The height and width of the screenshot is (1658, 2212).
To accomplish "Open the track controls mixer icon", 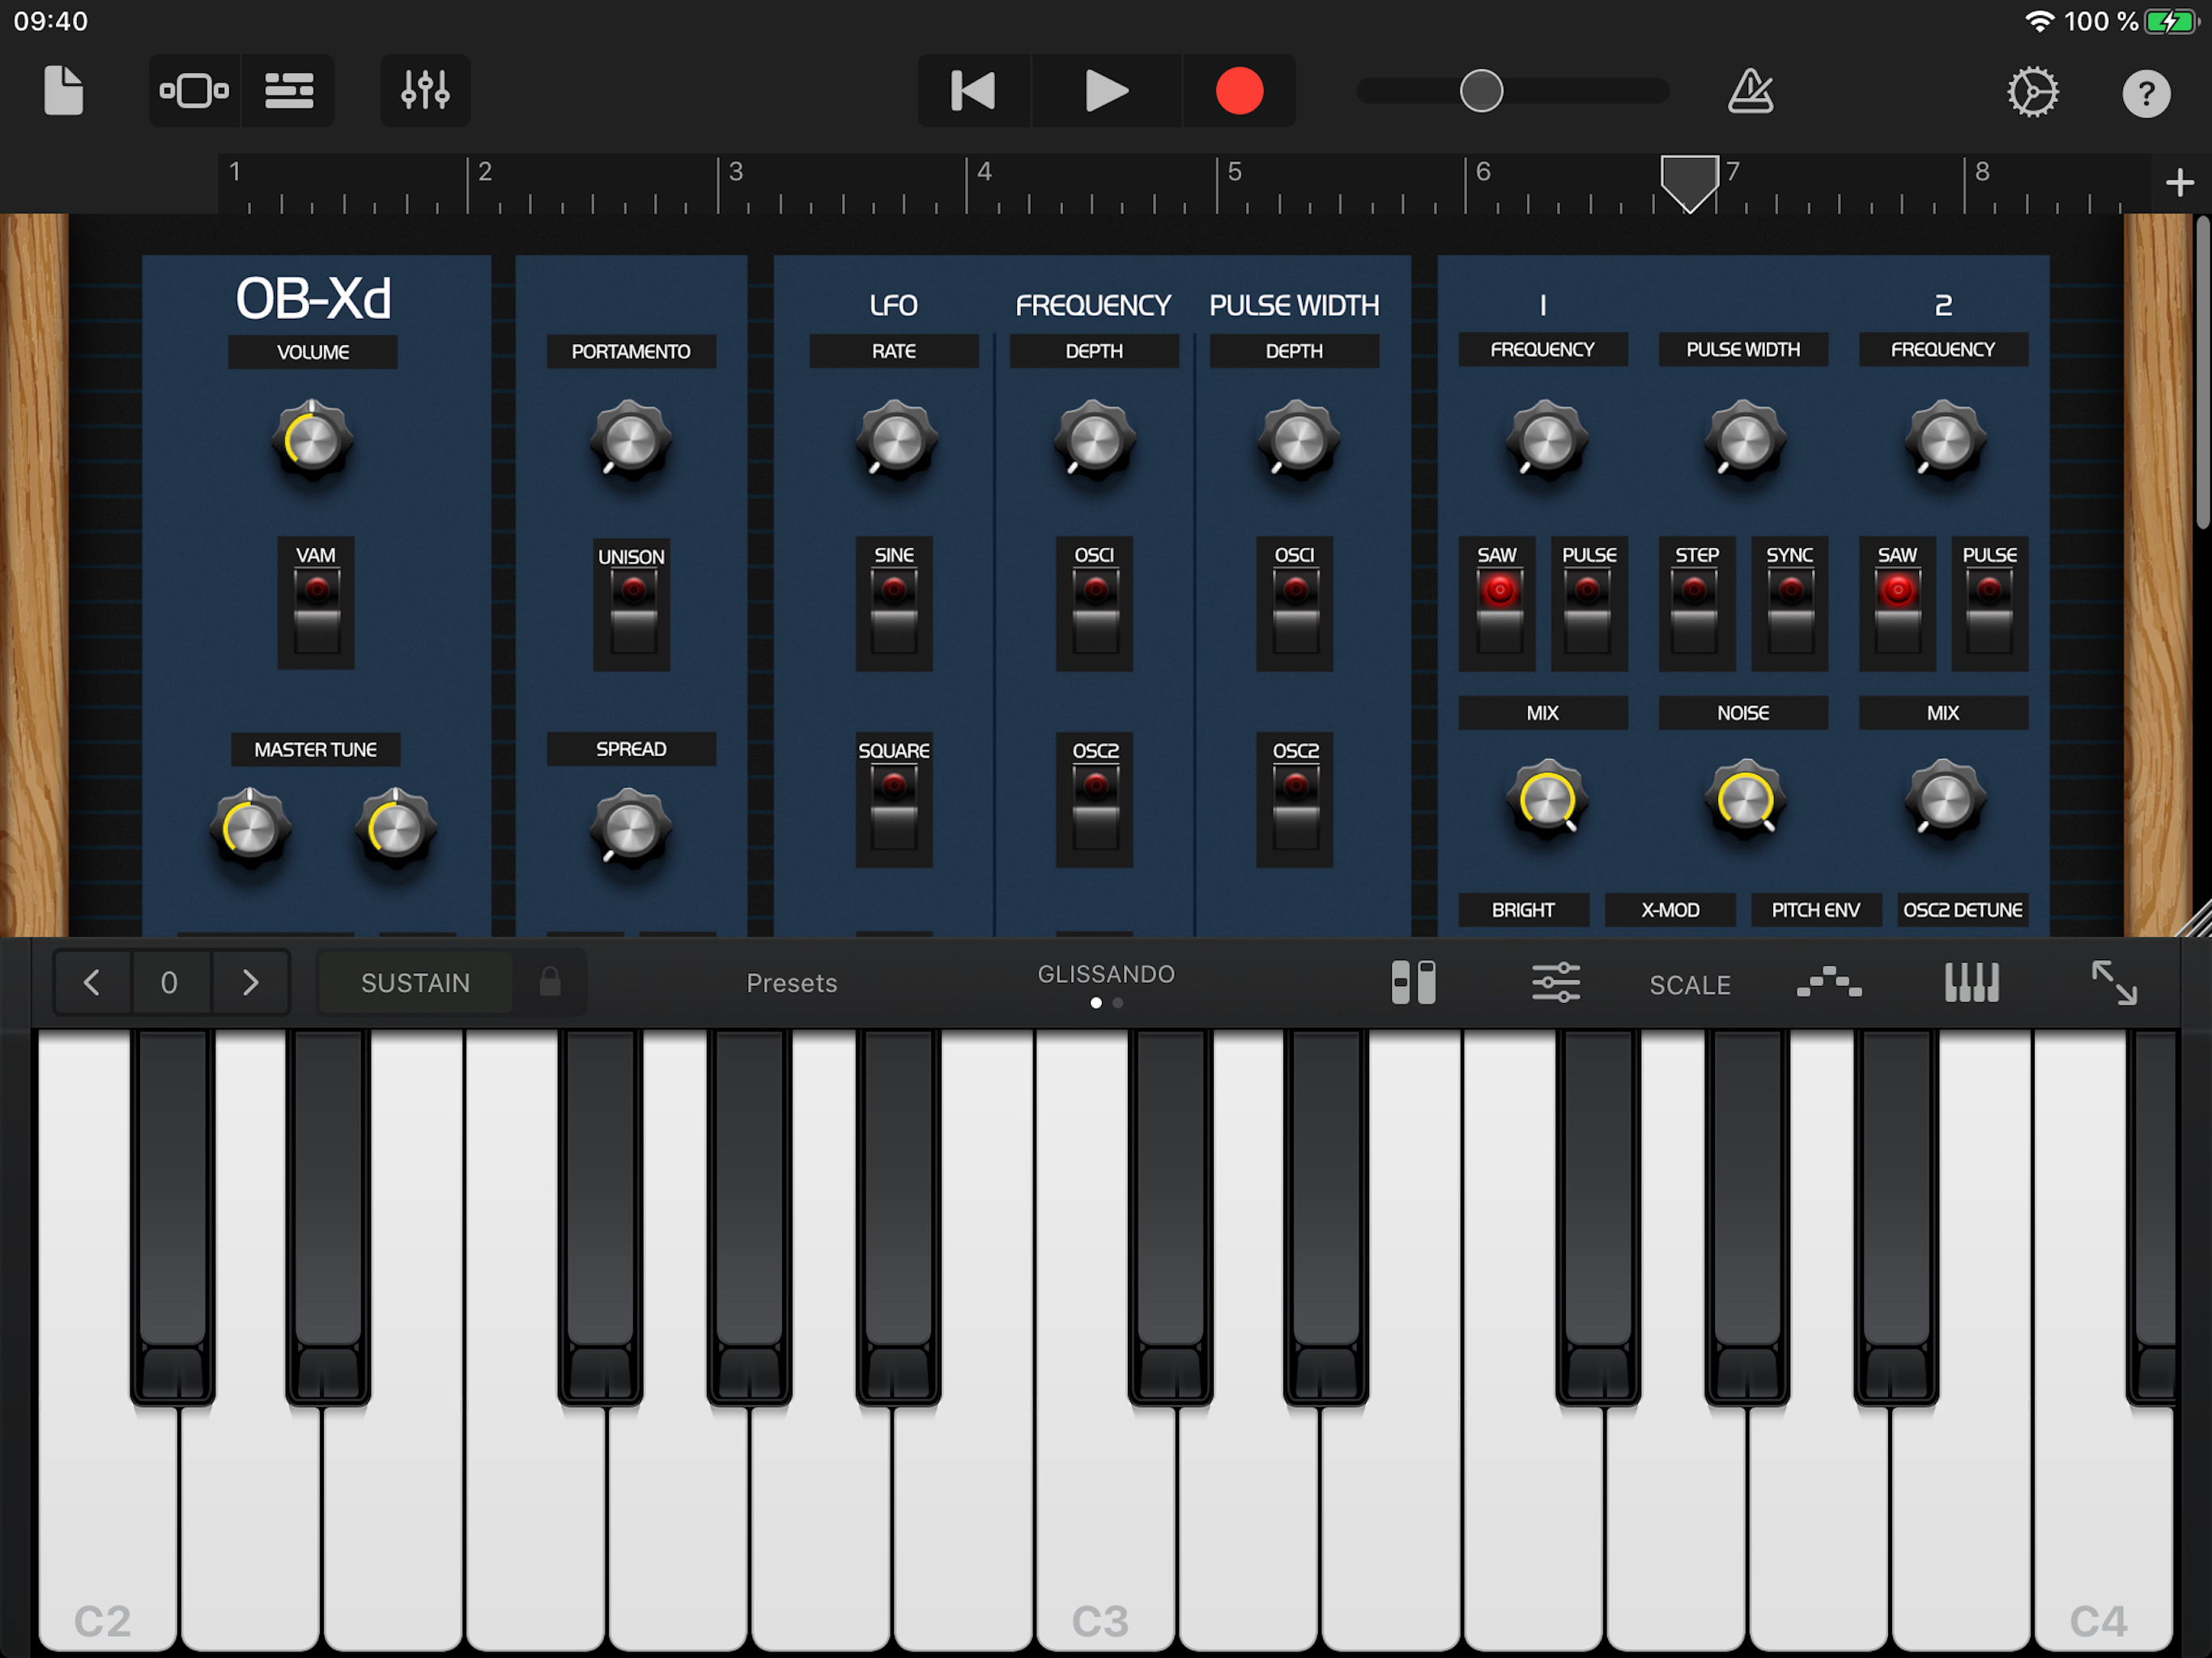I will tap(425, 91).
